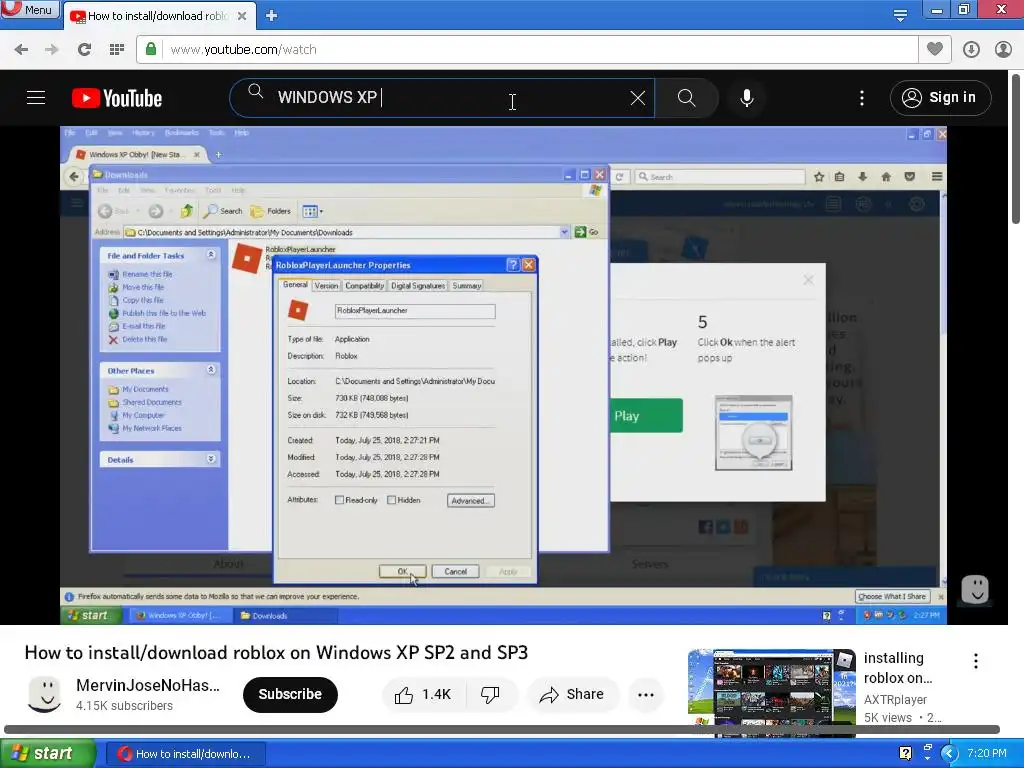
Task: Focus the www.youtube.com/watch address bar
Action: pyautogui.click(x=526, y=50)
